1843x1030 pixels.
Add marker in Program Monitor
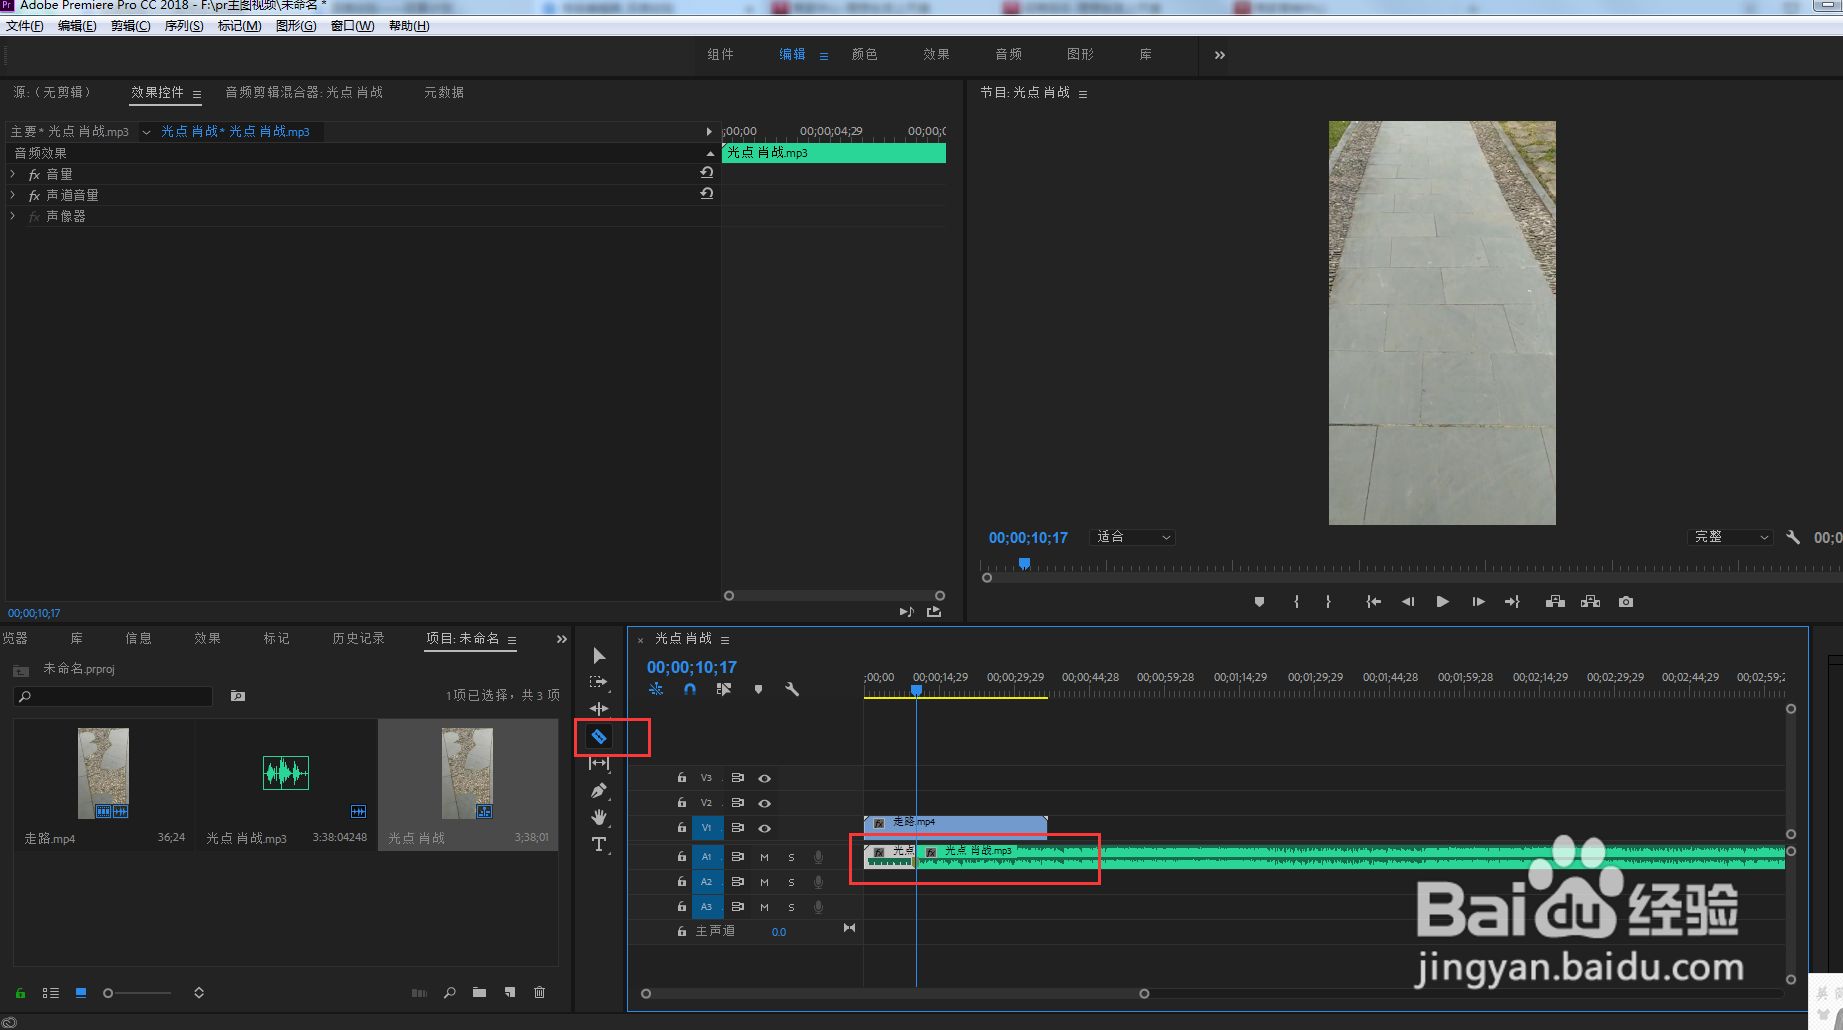point(1259,602)
